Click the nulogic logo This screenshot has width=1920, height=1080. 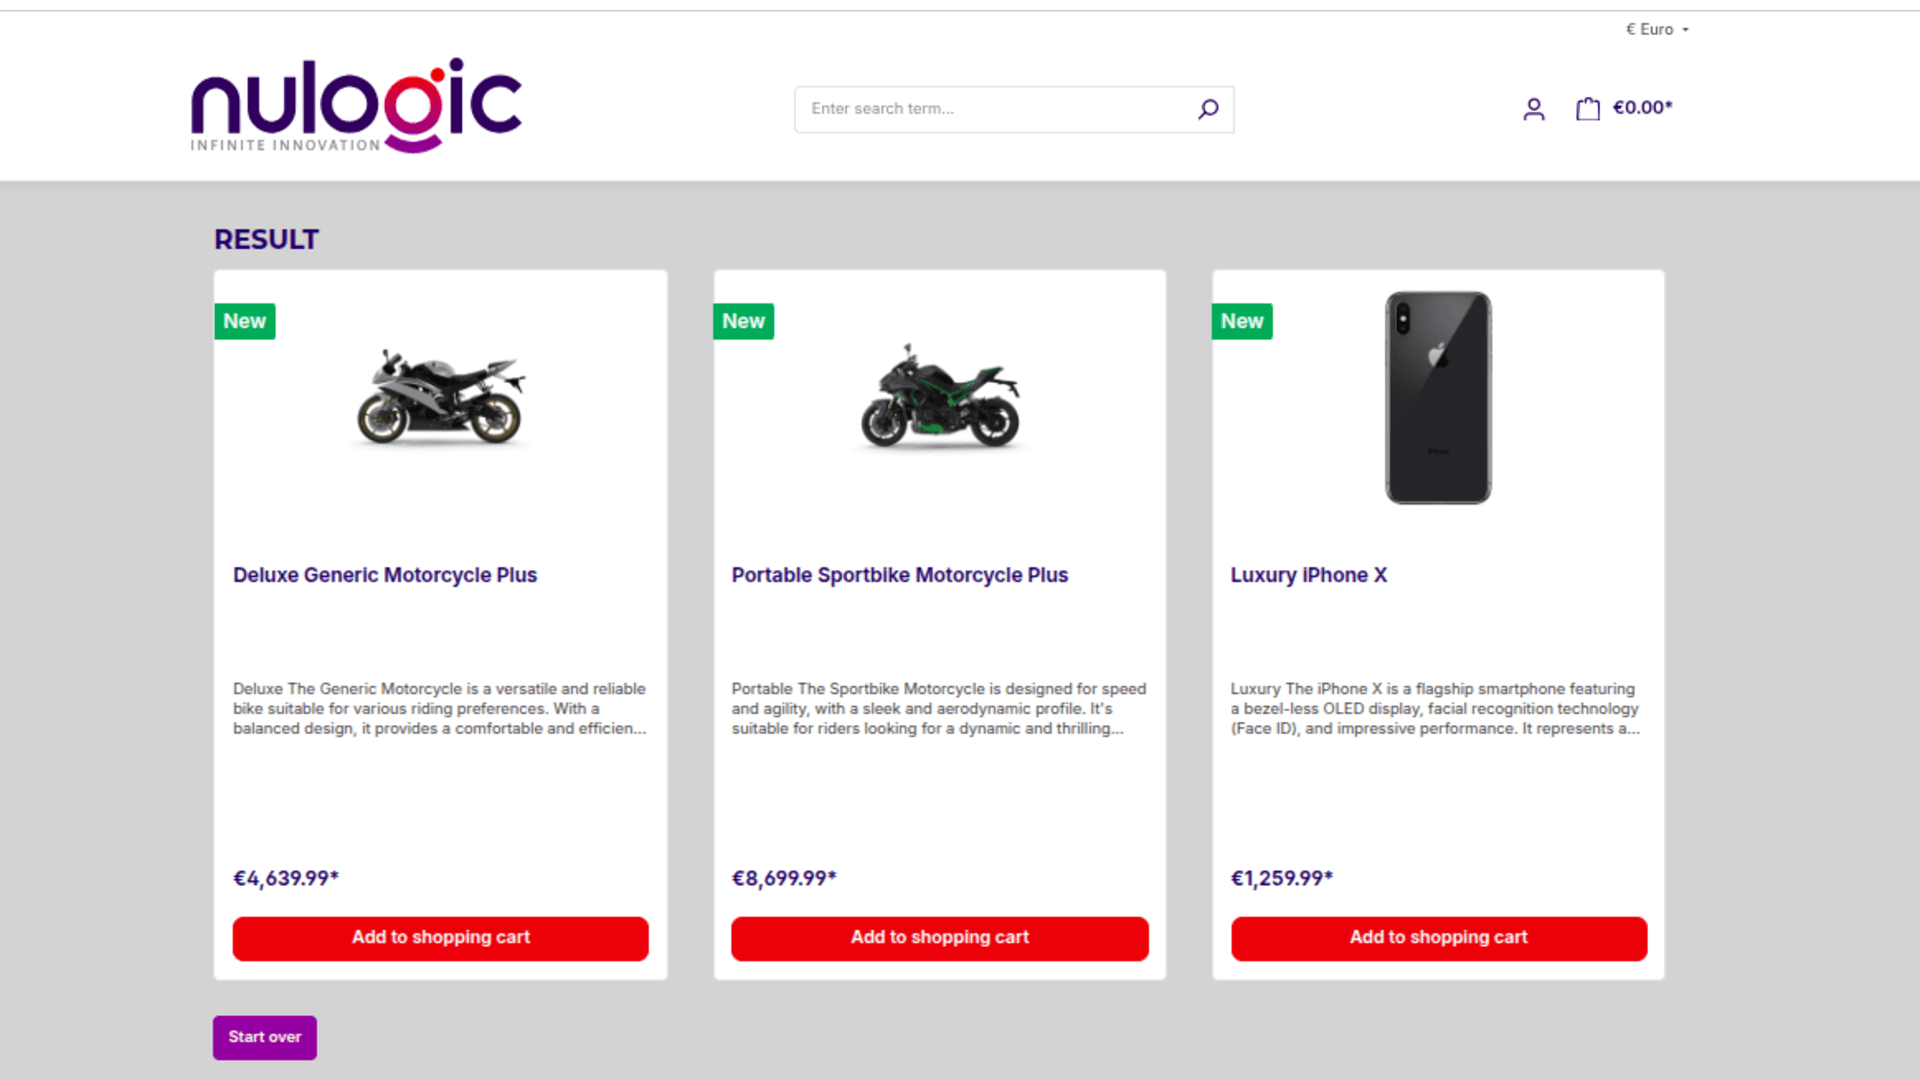pyautogui.click(x=357, y=105)
